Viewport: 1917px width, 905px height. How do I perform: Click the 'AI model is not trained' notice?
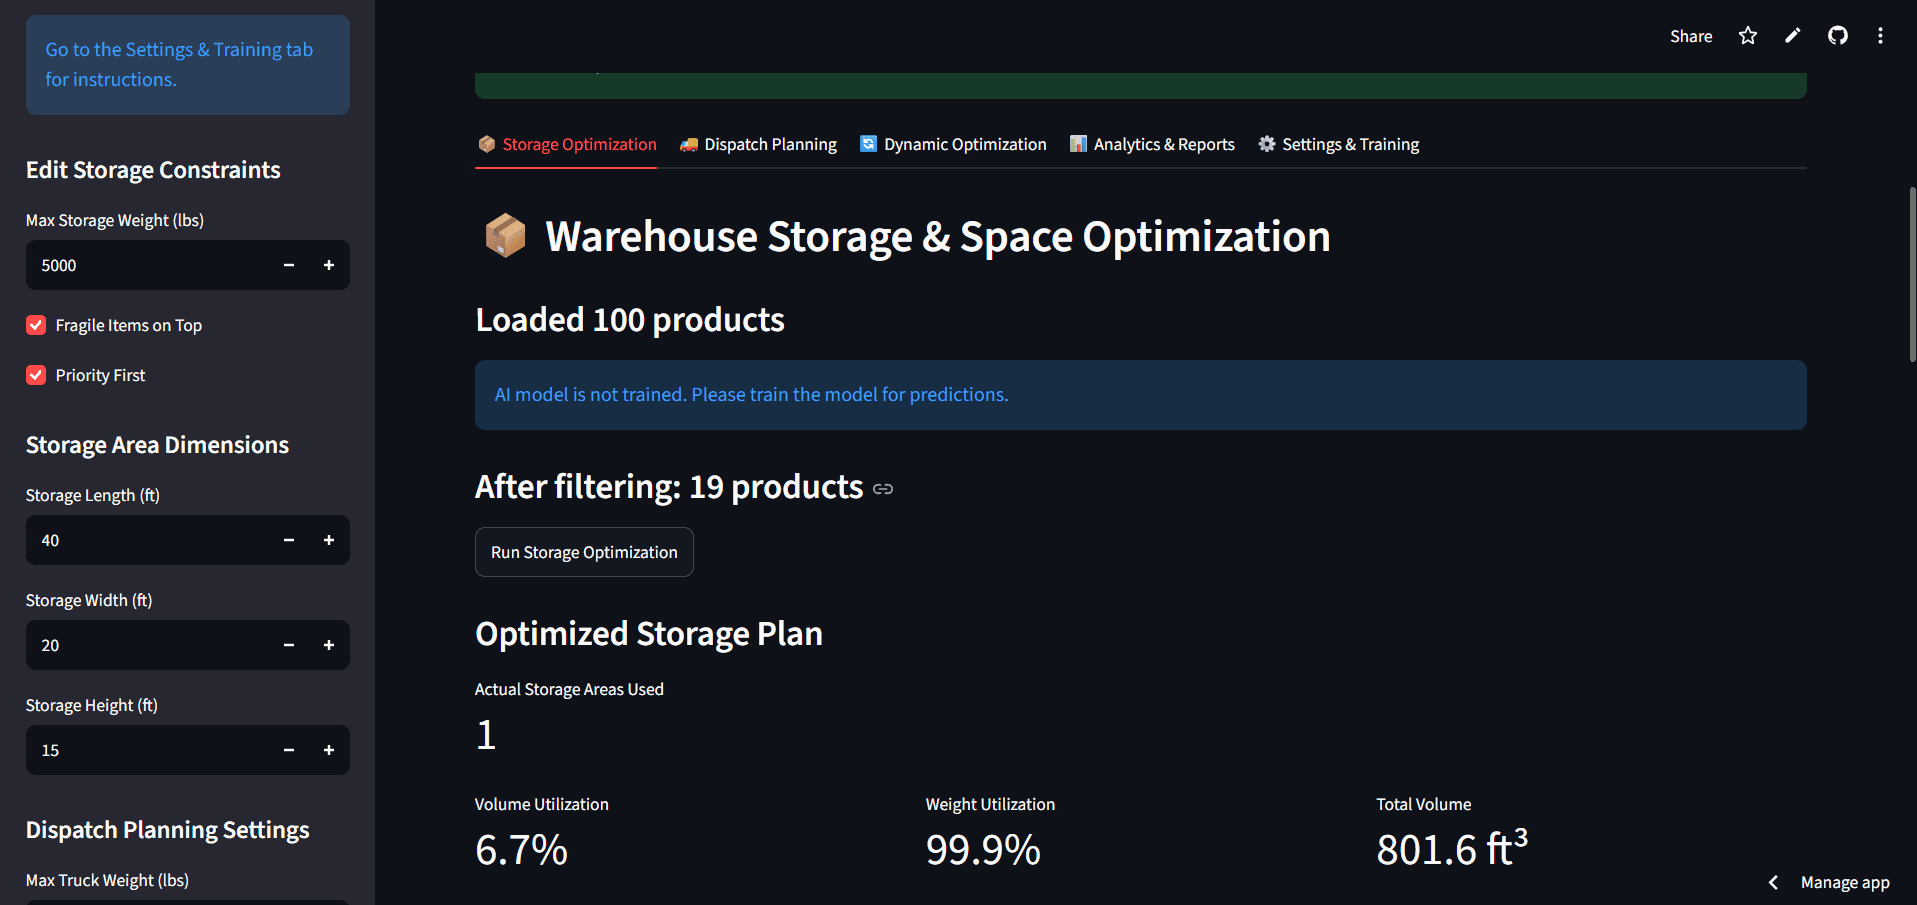pyautogui.click(x=1140, y=395)
